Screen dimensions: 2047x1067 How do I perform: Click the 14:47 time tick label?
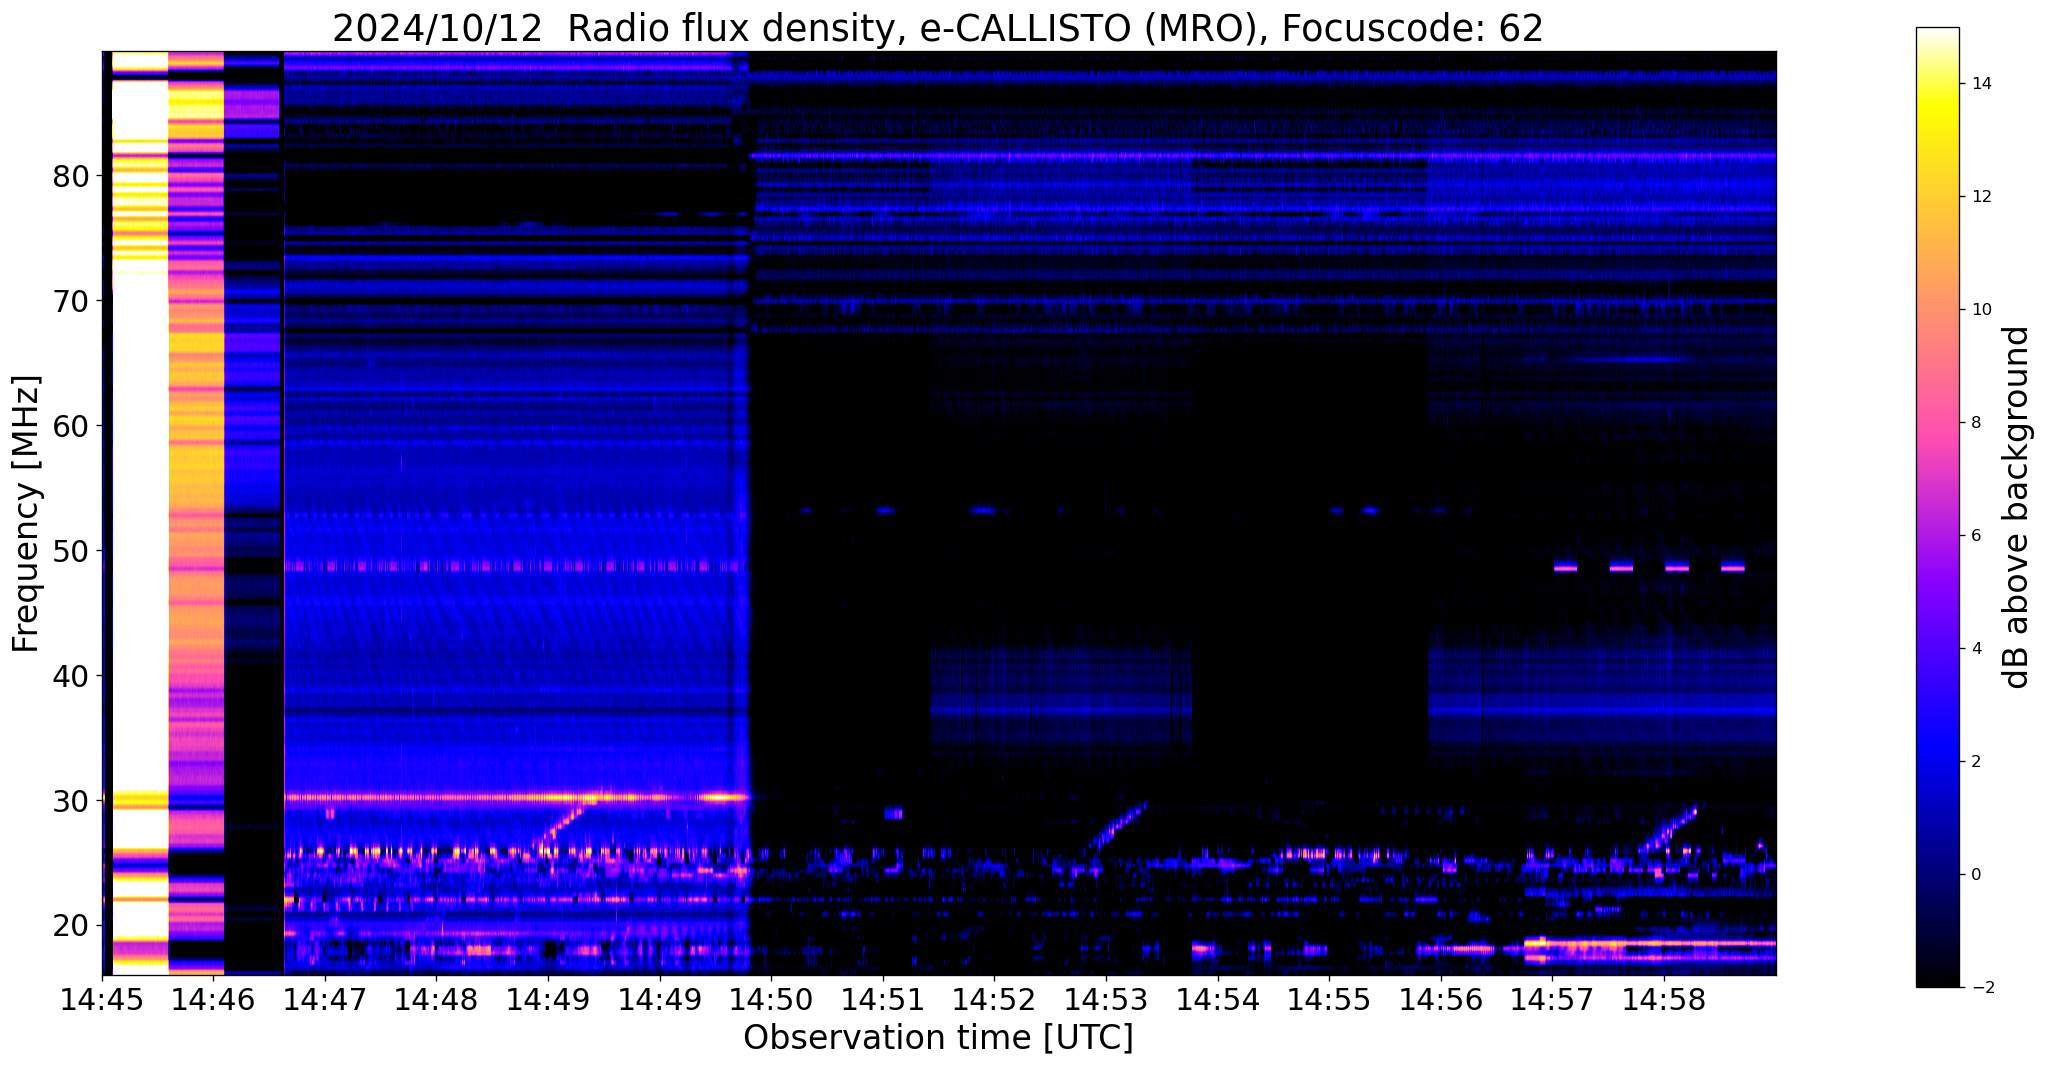[x=325, y=1000]
